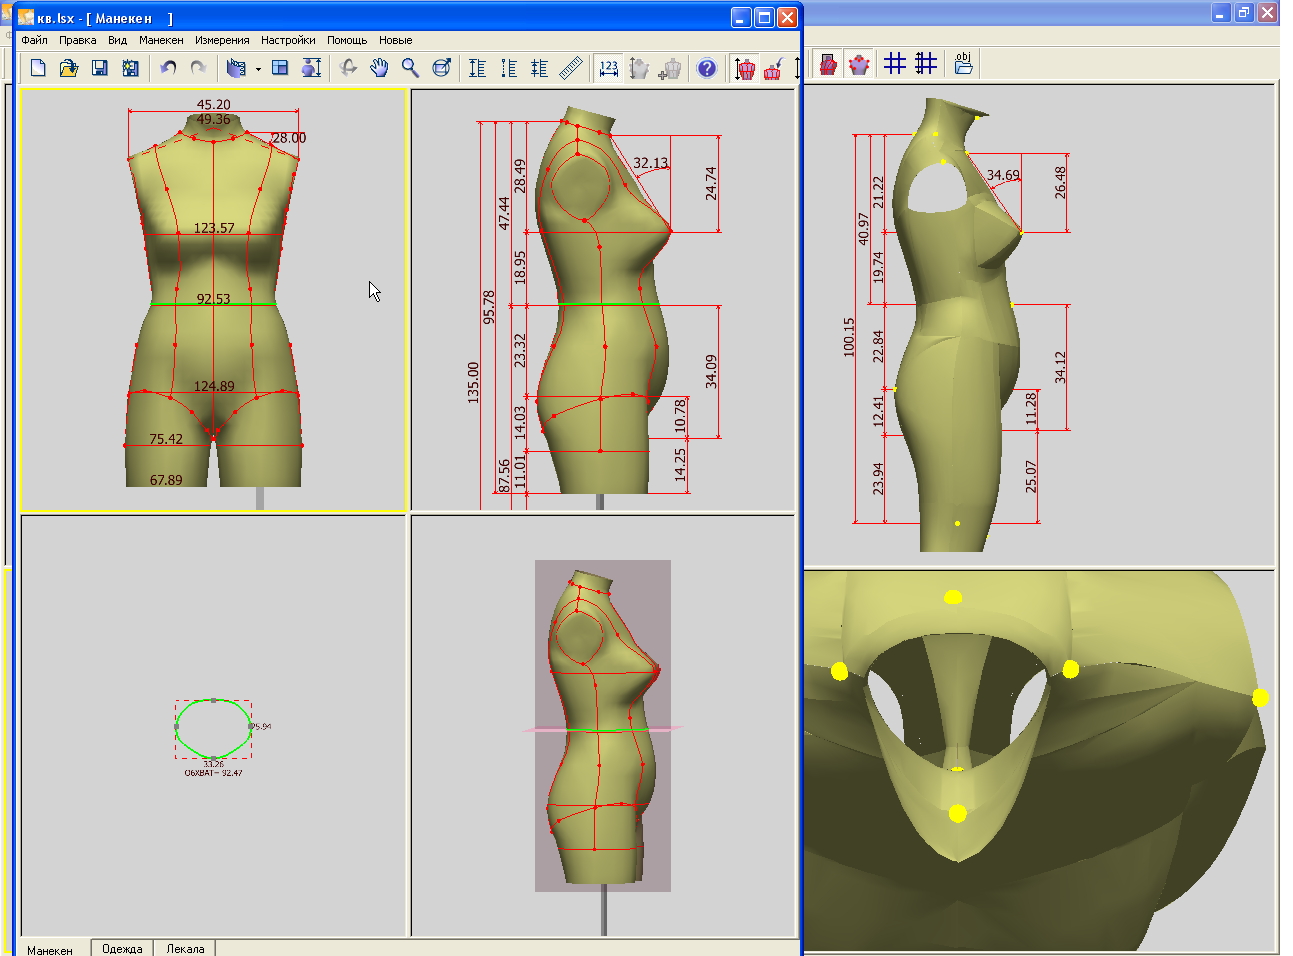Switch to the Одежда tab
The width and height of the screenshot is (1293, 956).
pyautogui.click(x=122, y=948)
